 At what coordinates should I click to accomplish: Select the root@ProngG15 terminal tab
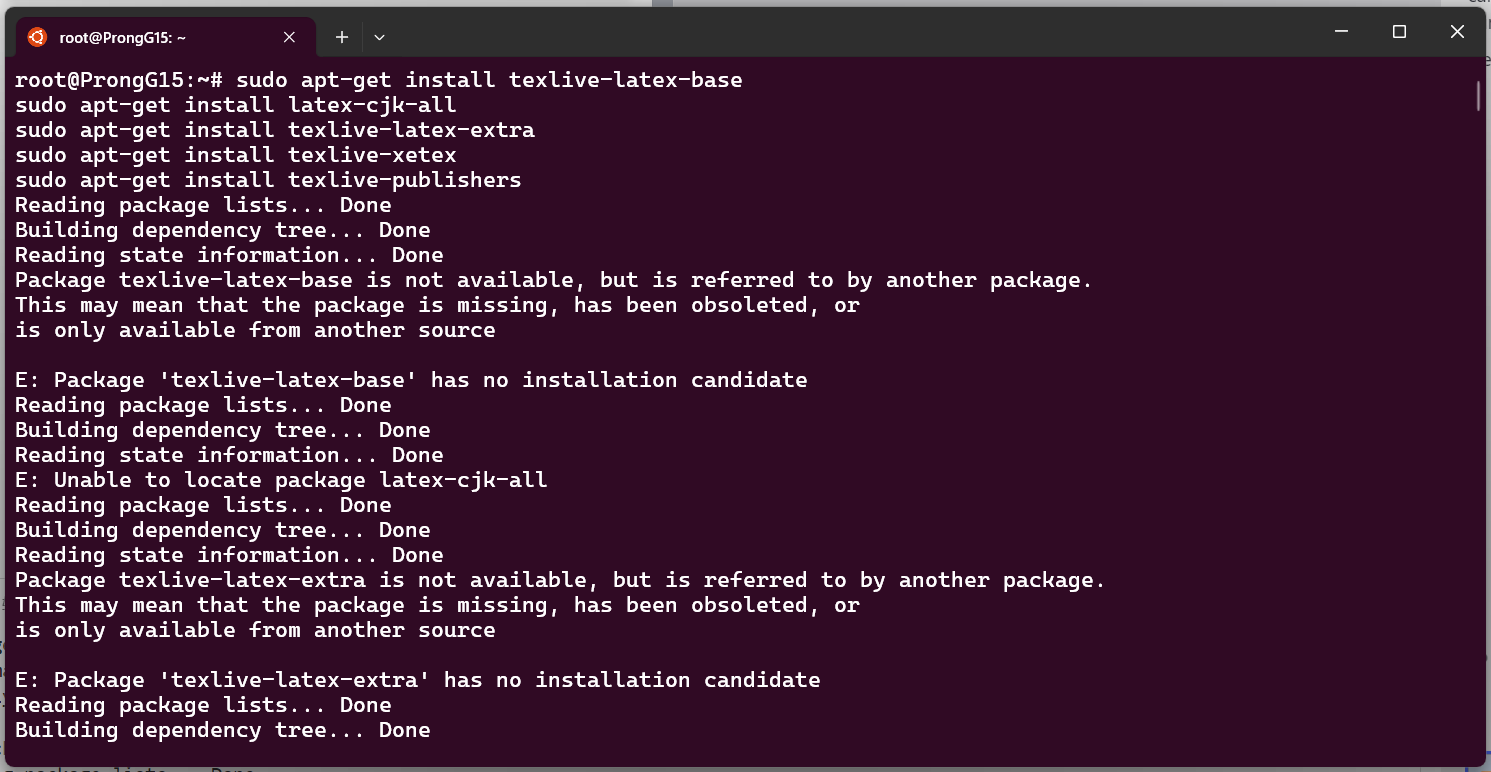coord(150,37)
